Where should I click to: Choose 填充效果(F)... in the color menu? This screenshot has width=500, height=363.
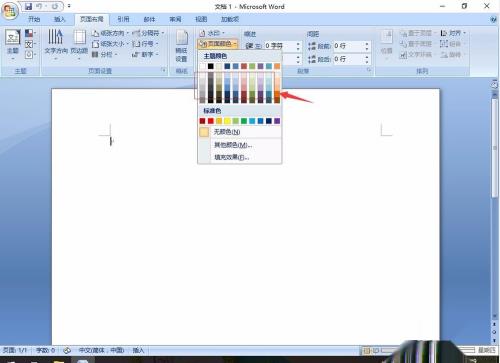pyautogui.click(x=240, y=157)
